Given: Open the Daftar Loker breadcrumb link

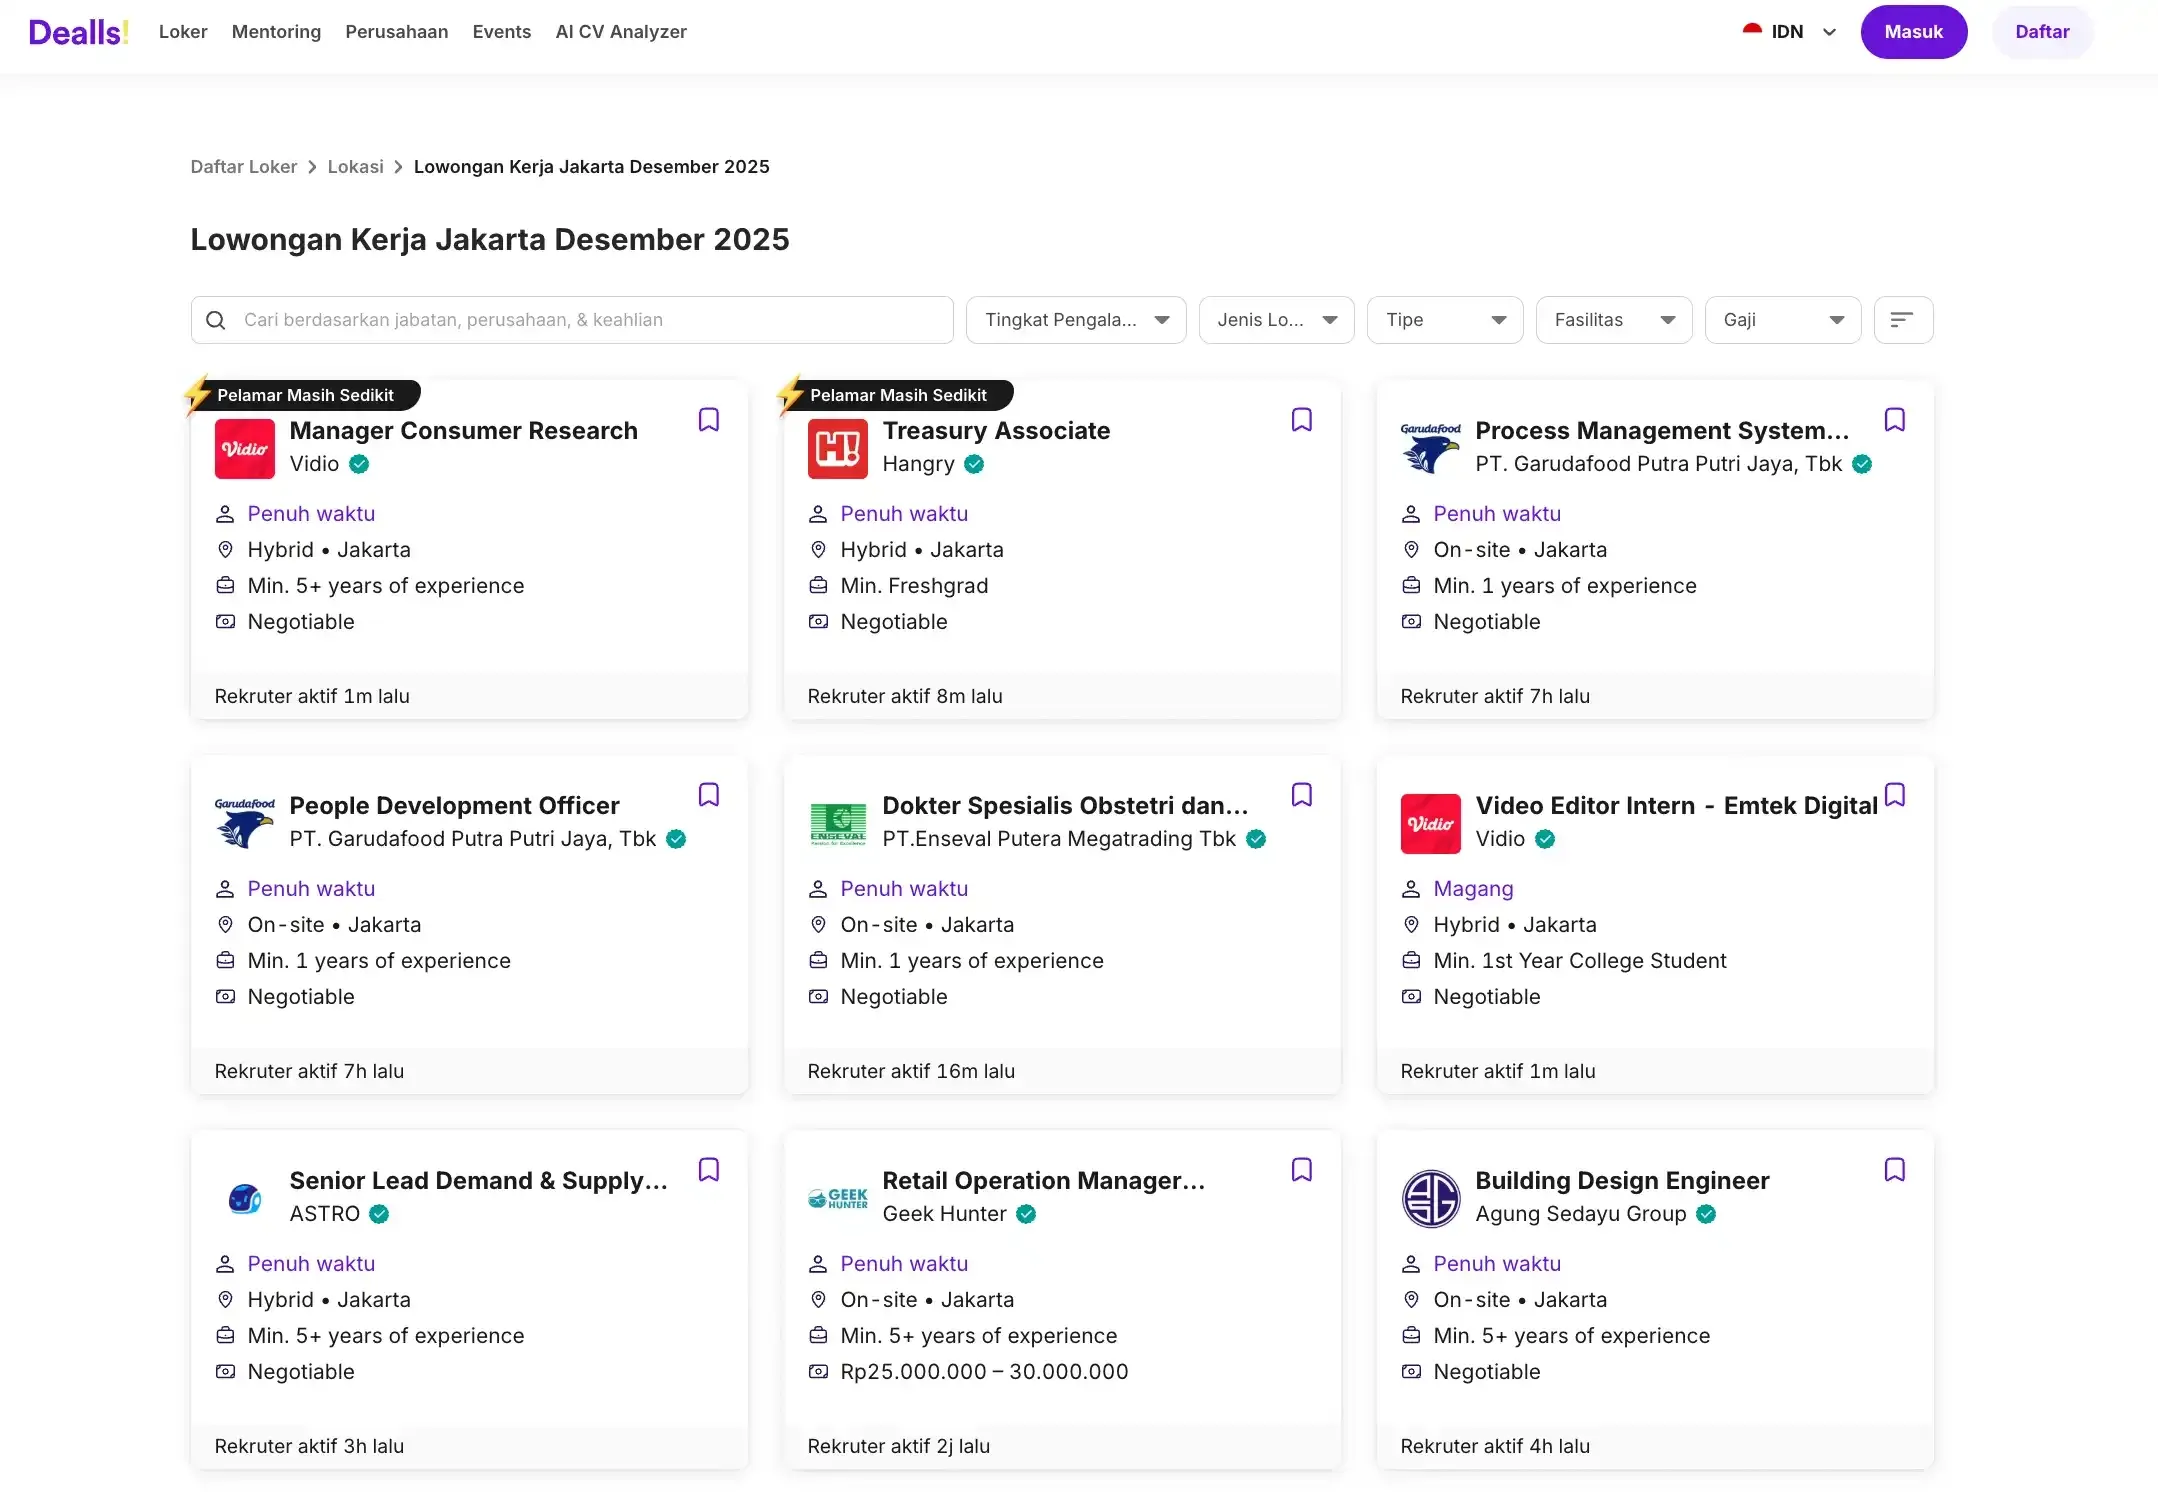Looking at the screenshot, I should point(243,167).
